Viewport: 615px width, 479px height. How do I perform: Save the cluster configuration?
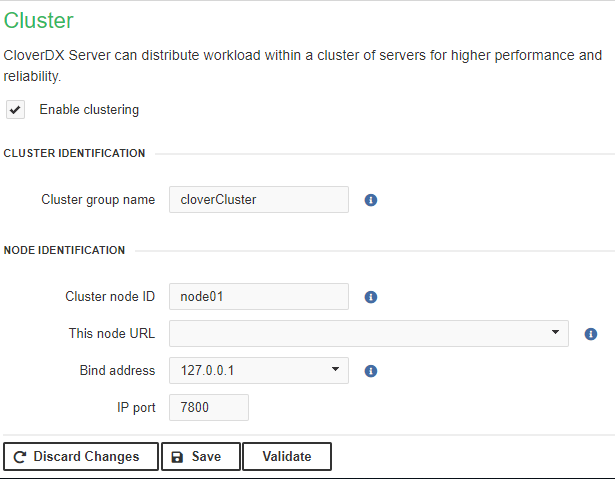tap(201, 457)
